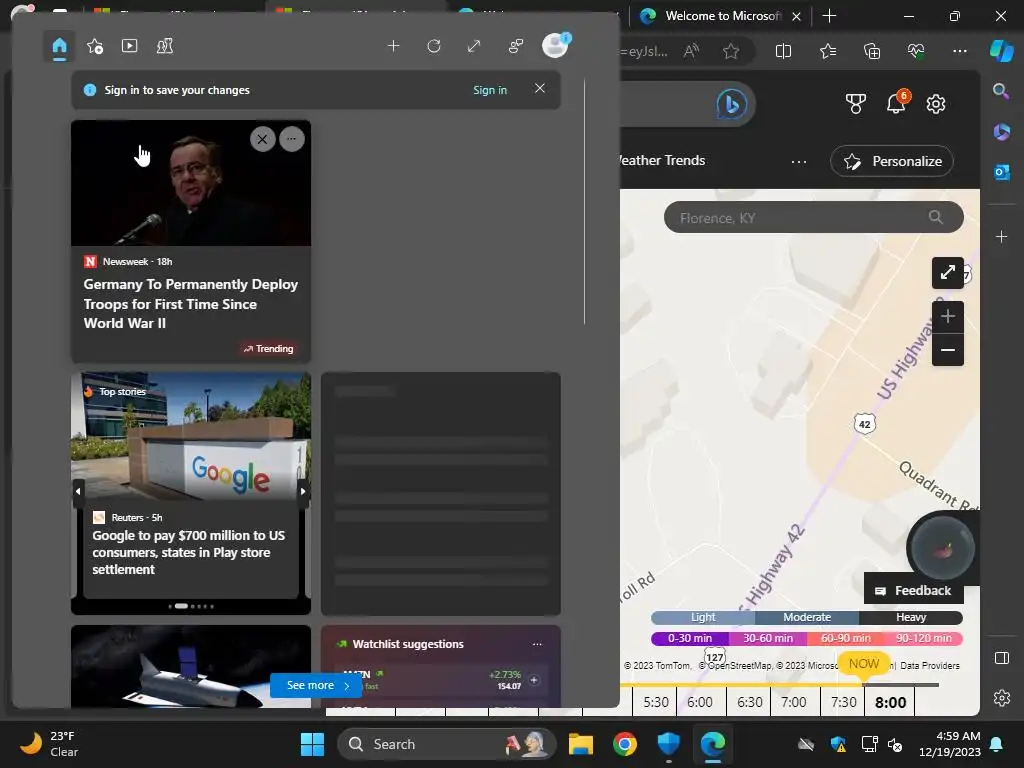Open Outlook in Edge sidebar
This screenshot has height=768, width=1024.
click(x=1001, y=172)
